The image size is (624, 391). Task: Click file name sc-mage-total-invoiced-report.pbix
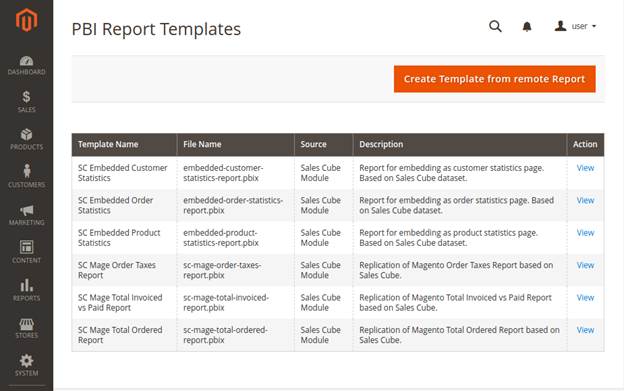tap(226, 303)
